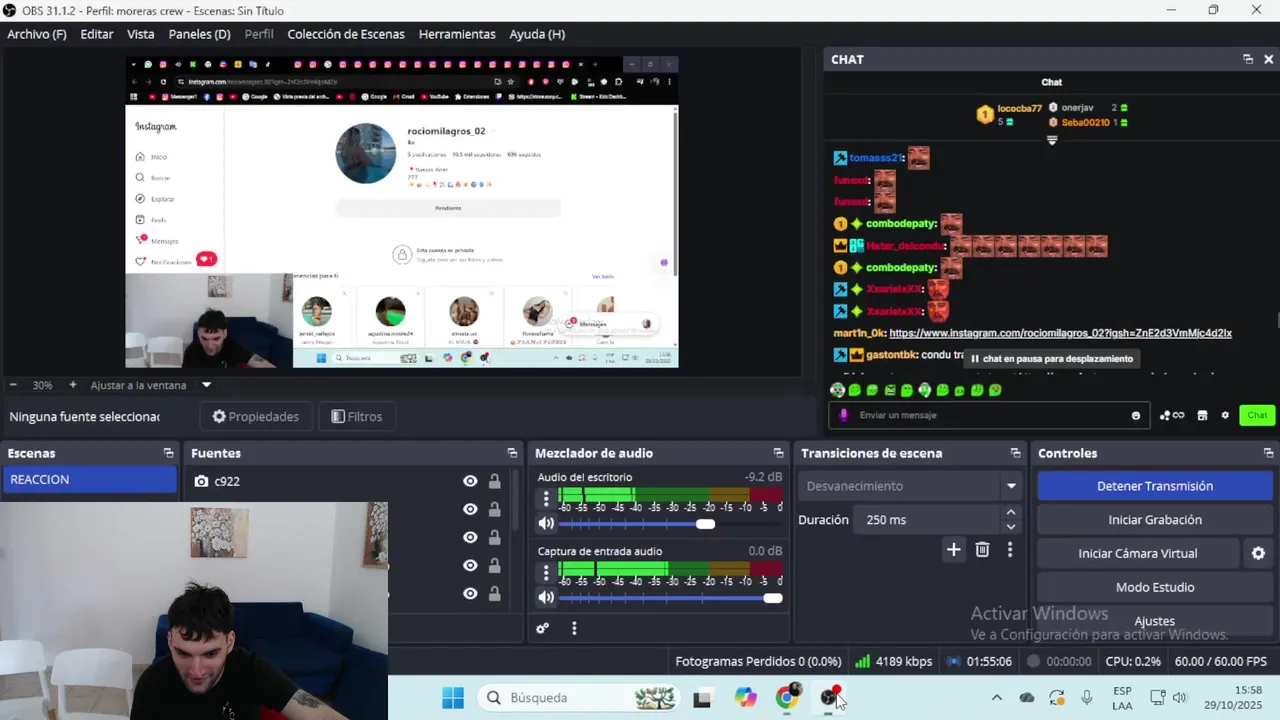Open the Colección de Escenas menu
The width and height of the screenshot is (1280, 720).
click(346, 34)
